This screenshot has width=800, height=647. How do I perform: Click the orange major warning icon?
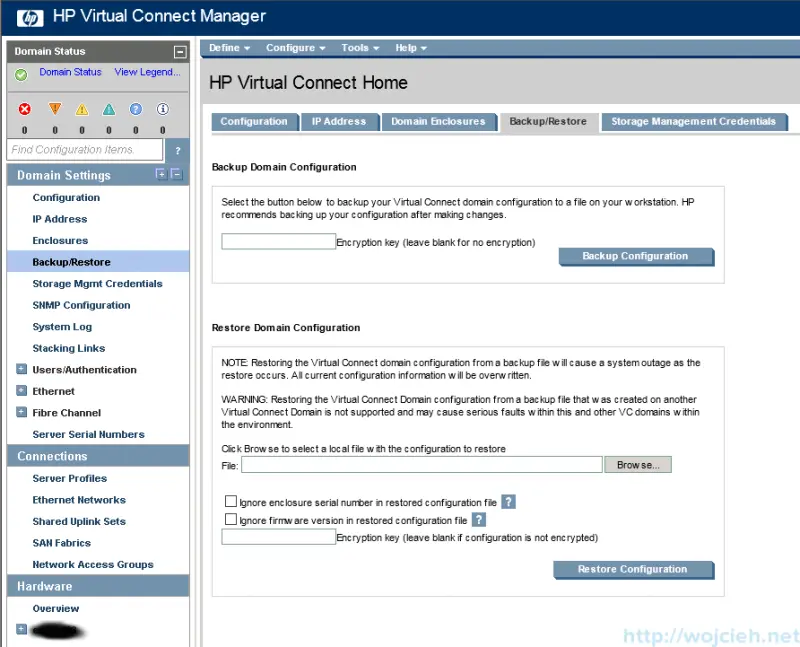(53, 109)
